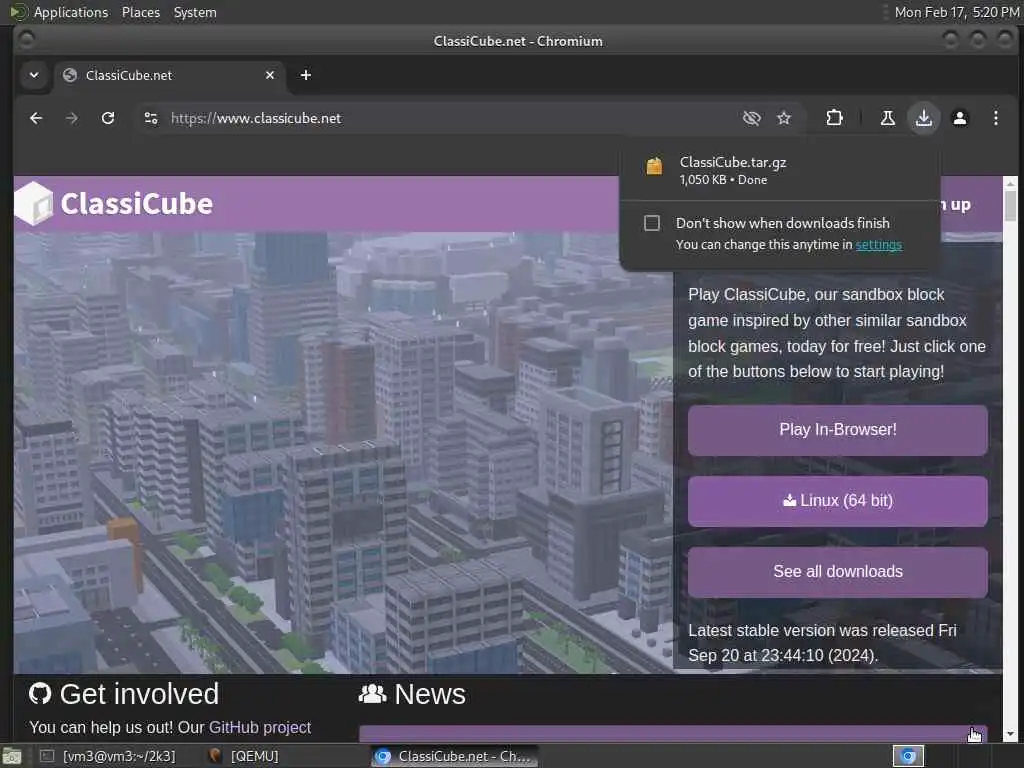1024x768 pixels.
Task: Open the Chromium three-dot menu
Action: (x=995, y=118)
